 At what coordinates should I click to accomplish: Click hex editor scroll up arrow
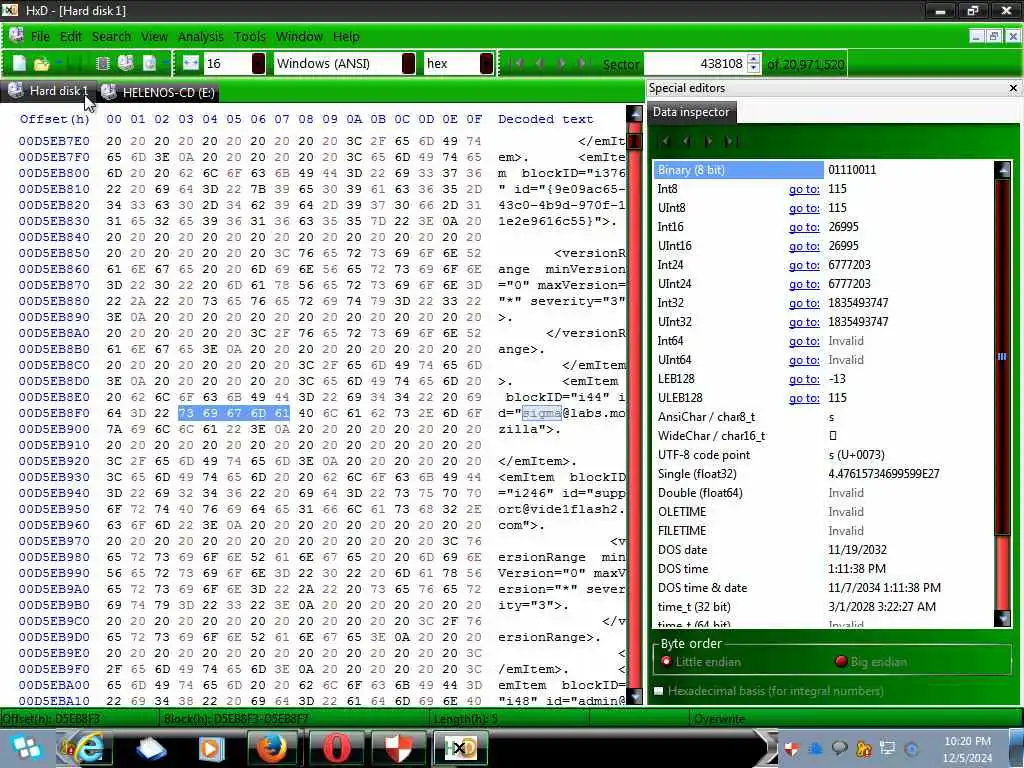click(x=634, y=113)
